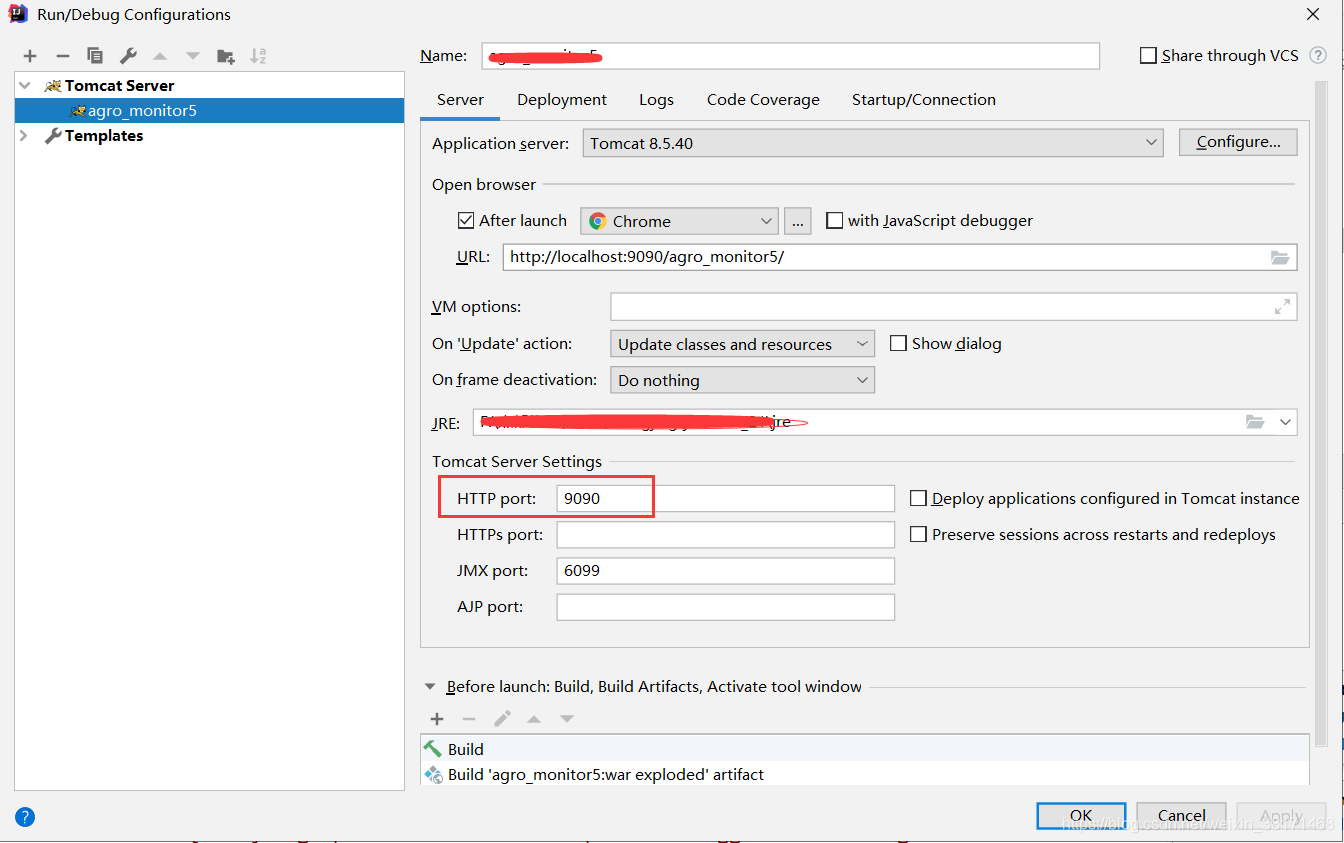
Task: Add new configuration with plus icon
Action: pos(30,56)
